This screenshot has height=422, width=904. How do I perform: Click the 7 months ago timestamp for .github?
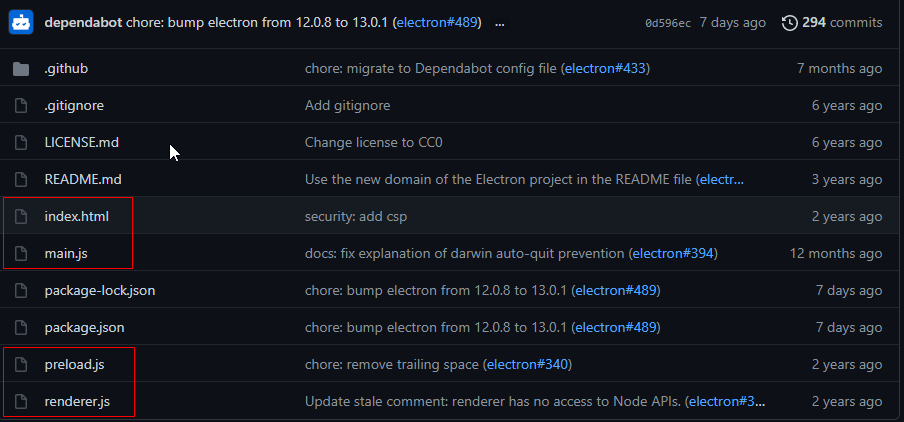coord(839,69)
